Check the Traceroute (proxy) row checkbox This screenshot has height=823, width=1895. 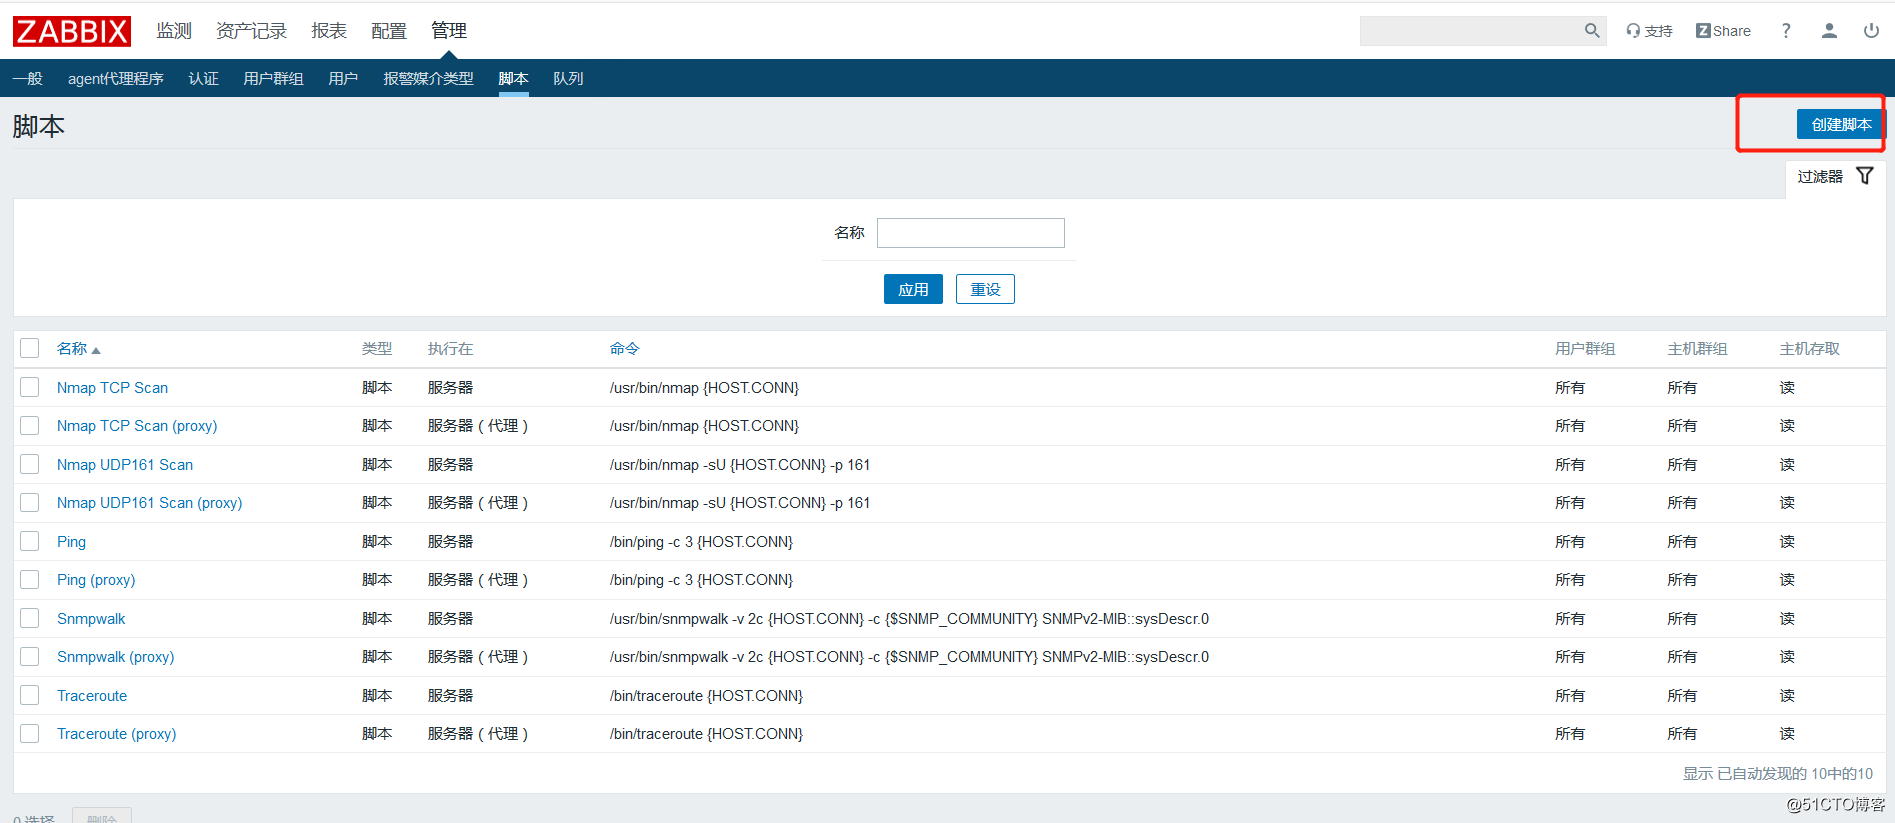(30, 733)
